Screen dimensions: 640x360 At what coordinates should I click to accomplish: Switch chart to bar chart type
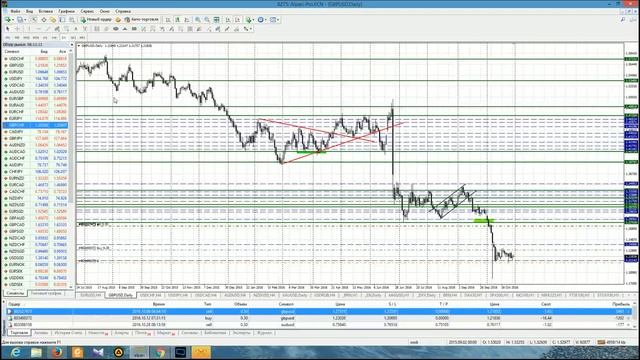point(168,20)
